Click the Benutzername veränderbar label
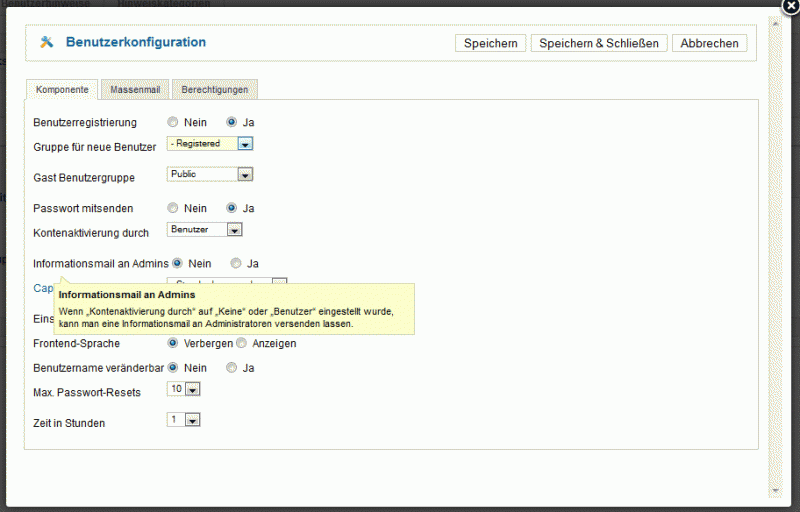 pyautogui.click(x=98, y=368)
